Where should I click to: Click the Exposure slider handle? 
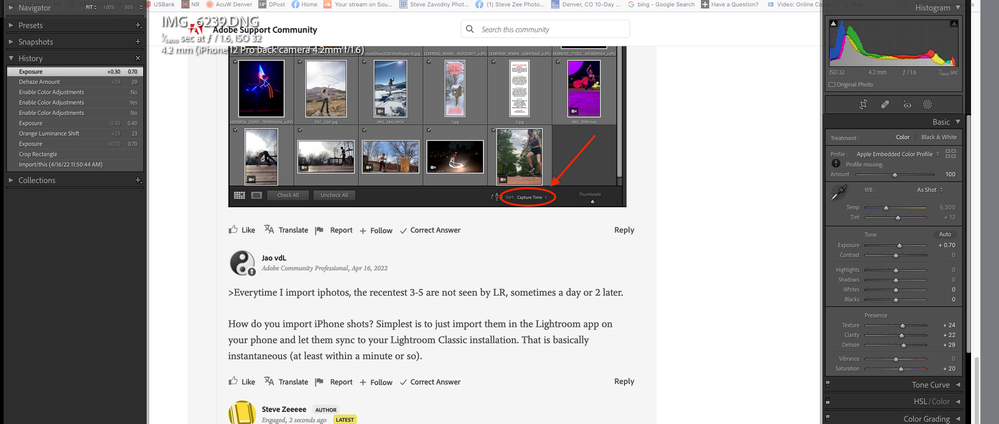tap(899, 245)
